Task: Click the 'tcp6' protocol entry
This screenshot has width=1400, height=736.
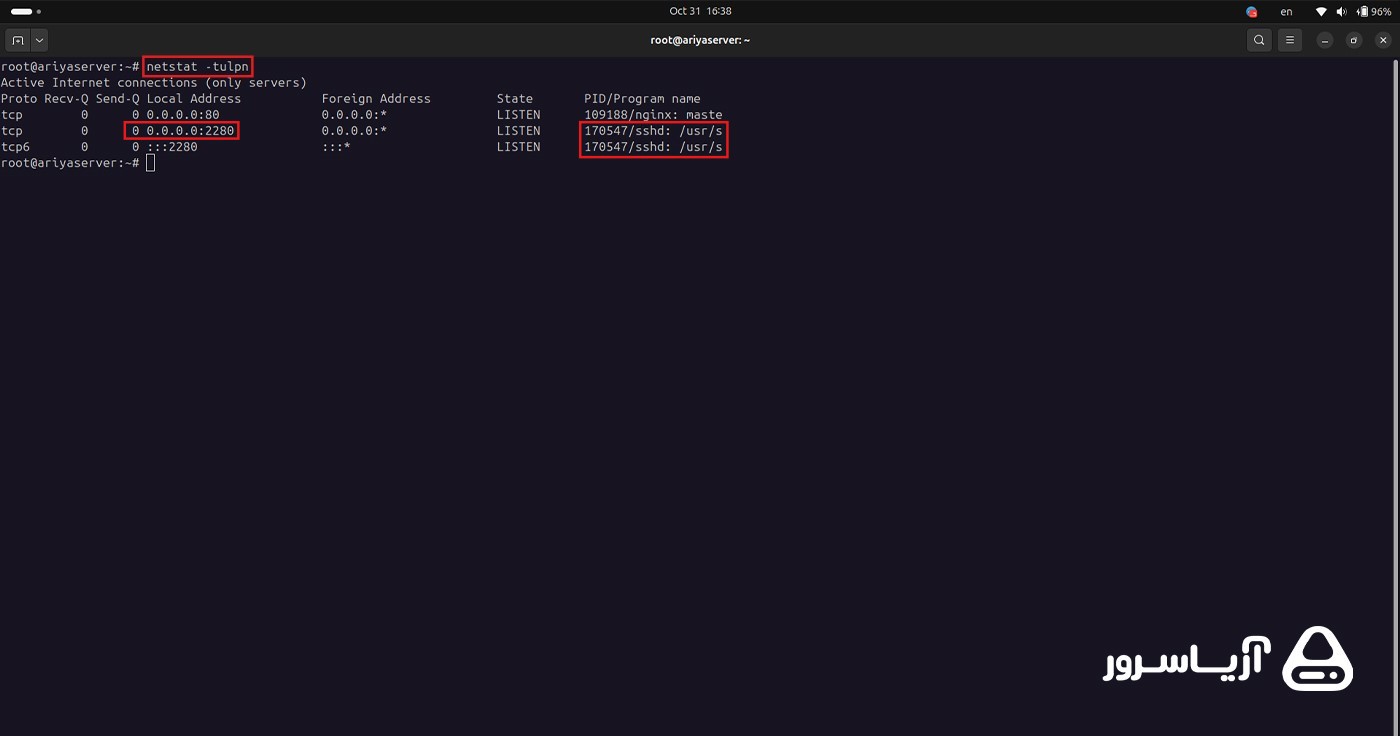Action: click(x=15, y=146)
